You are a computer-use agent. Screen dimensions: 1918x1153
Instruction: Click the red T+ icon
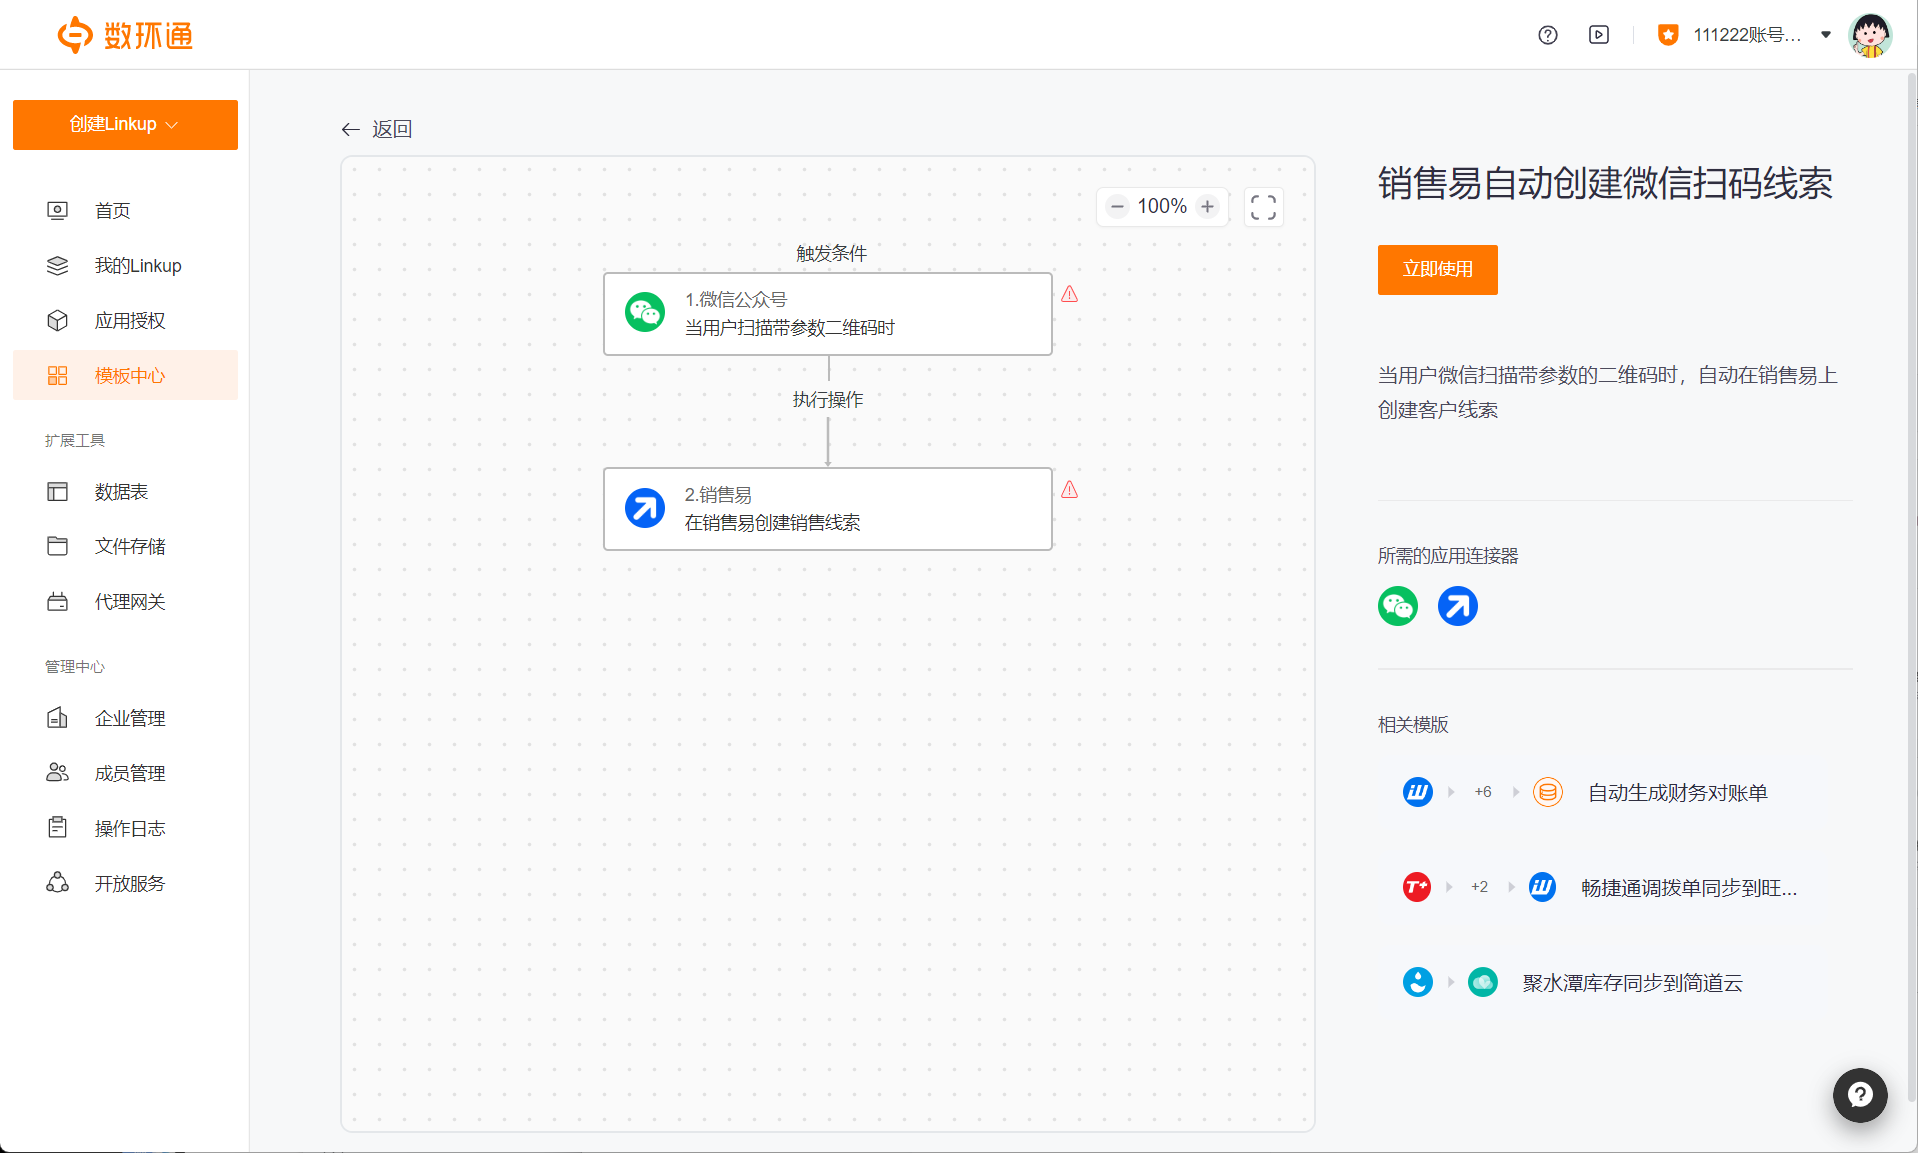1417,887
